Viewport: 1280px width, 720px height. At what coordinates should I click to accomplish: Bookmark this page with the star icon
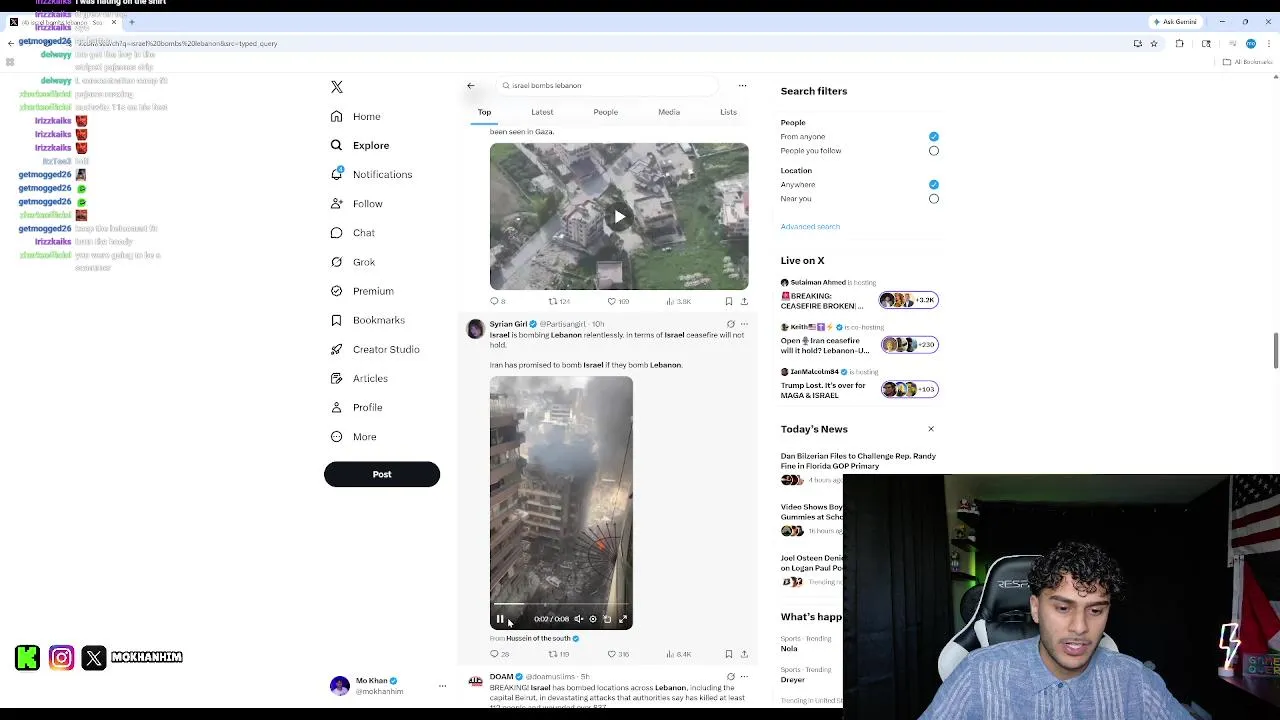[1154, 44]
